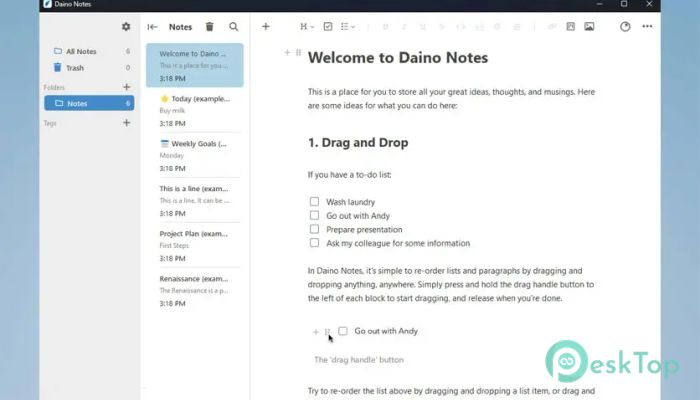The width and height of the screenshot is (700, 400).
Task: Collapse the sidebar with the arrow icon
Action: (152, 27)
